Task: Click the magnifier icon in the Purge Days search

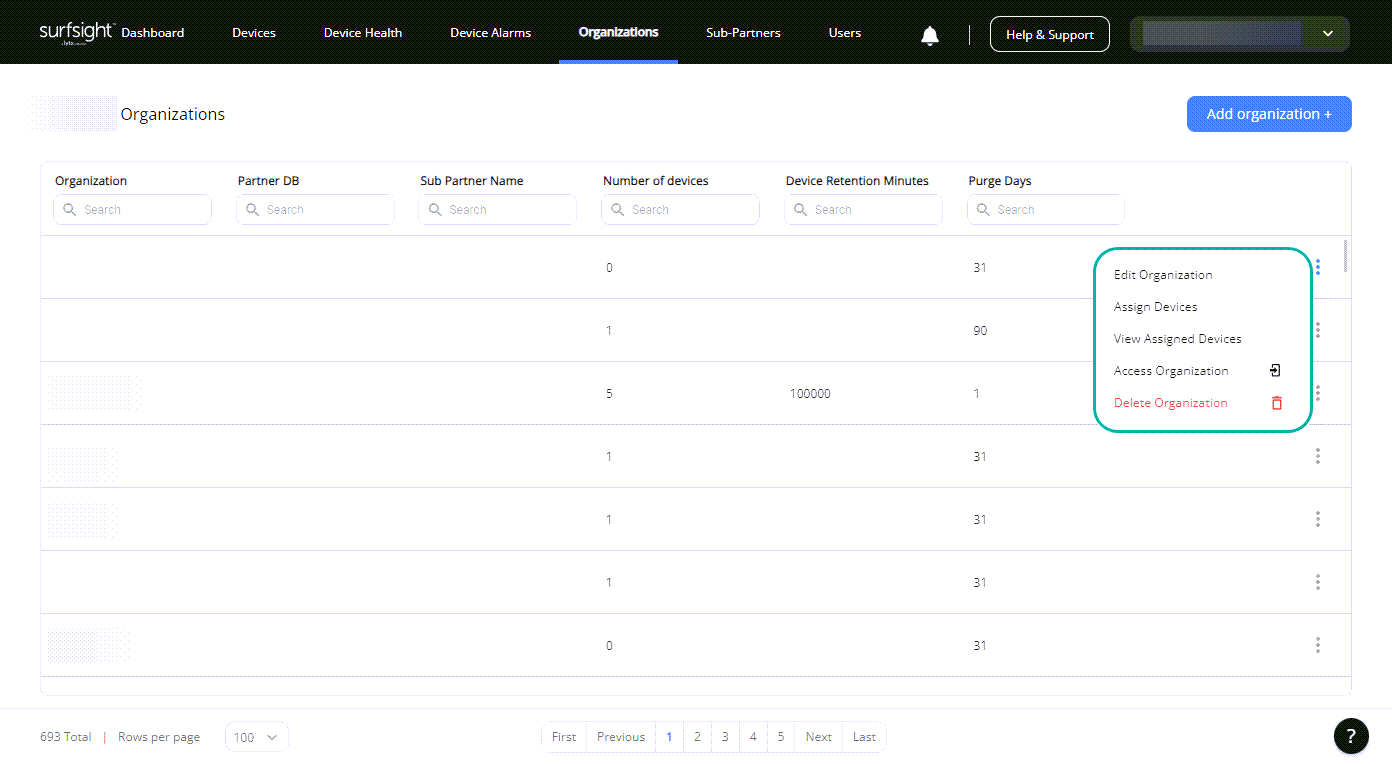Action: pyautogui.click(x=983, y=210)
